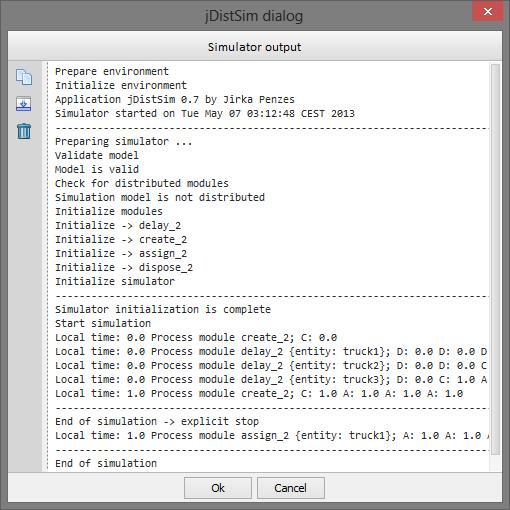The height and width of the screenshot is (510, 510).
Task: Click the 'Simulation model is not distributed' line
Action: click(160, 197)
